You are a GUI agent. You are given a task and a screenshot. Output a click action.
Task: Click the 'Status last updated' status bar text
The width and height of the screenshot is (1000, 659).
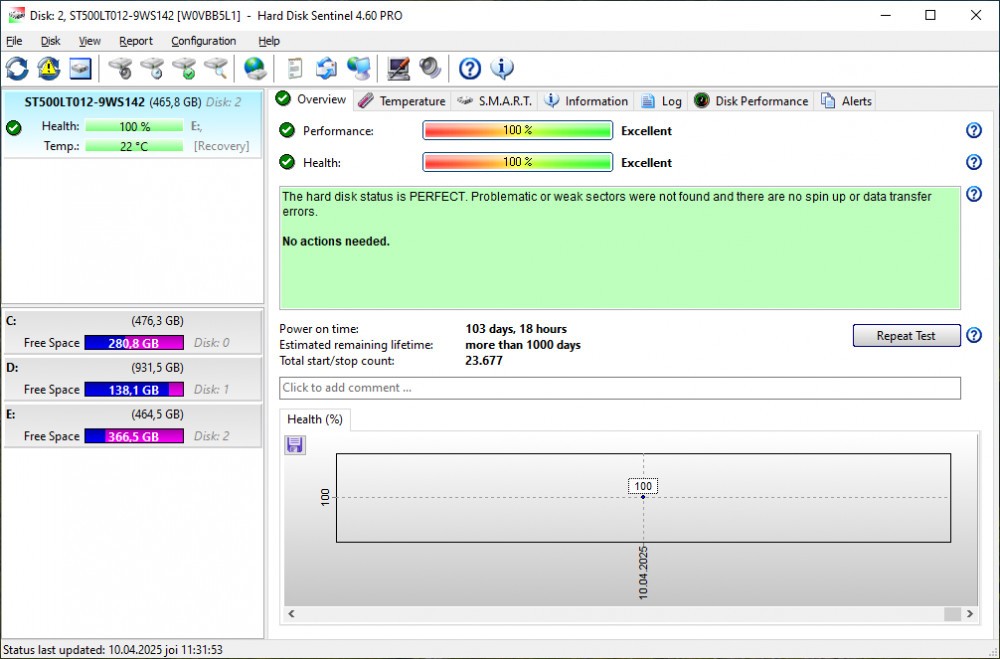point(113,650)
